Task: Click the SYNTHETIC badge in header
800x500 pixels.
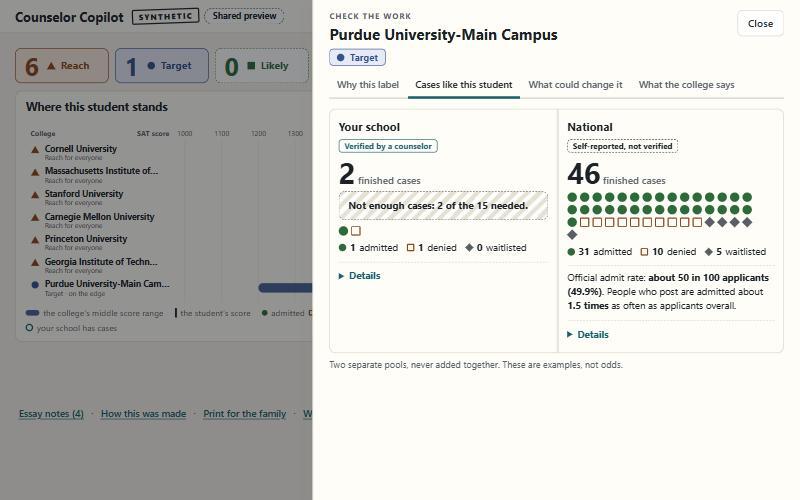Action: click(165, 16)
